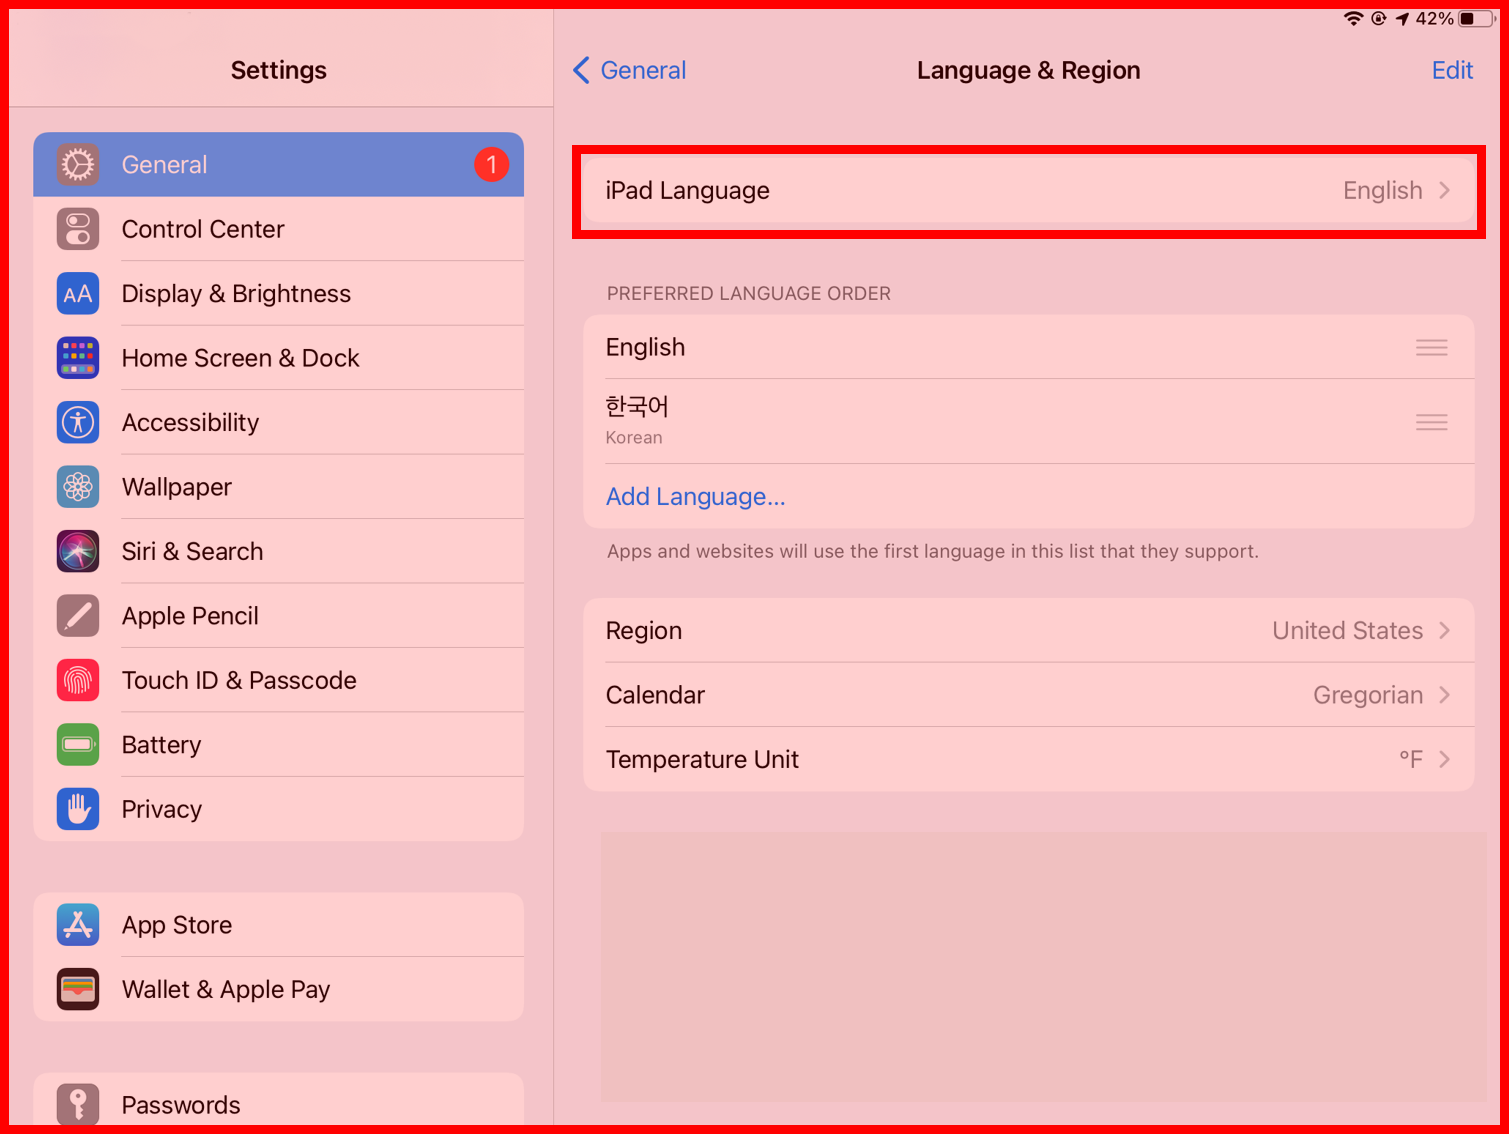Select Siri & Search in the sidebar
Image resolution: width=1509 pixels, height=1134 pixels.
point(279,551)
